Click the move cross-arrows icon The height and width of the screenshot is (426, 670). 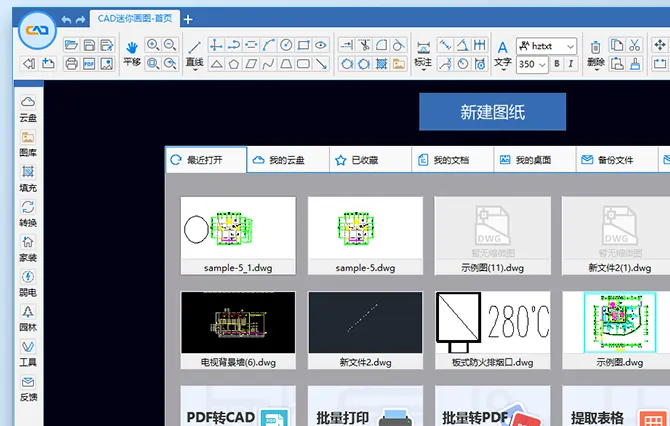pyautogui.click(x=660, y=45)
